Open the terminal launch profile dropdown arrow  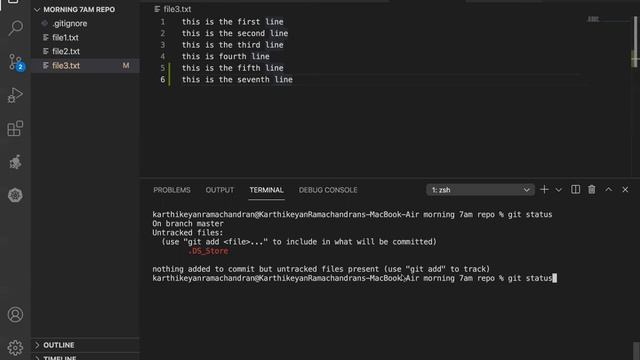[558, 190]
